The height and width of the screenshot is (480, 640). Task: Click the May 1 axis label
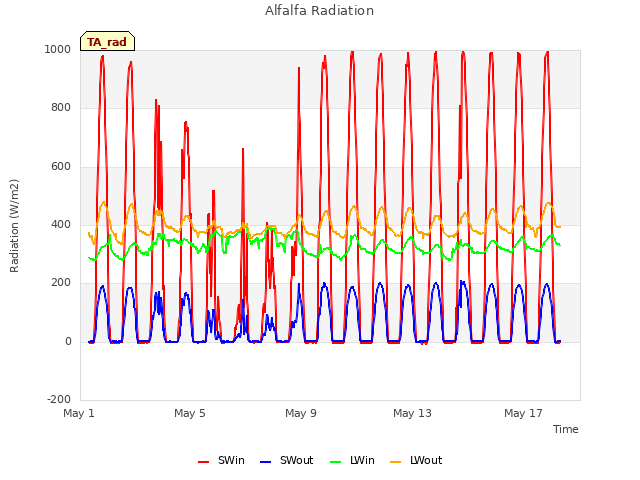[79, 413]
